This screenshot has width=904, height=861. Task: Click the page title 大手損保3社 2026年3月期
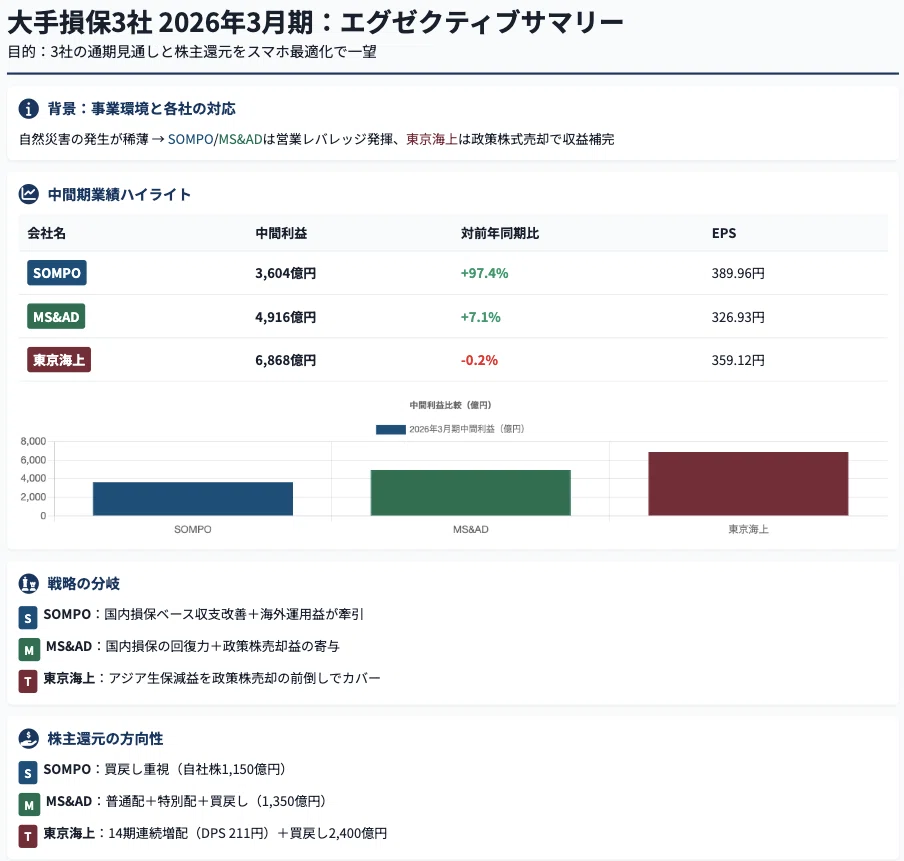click(x=315, y=22)
